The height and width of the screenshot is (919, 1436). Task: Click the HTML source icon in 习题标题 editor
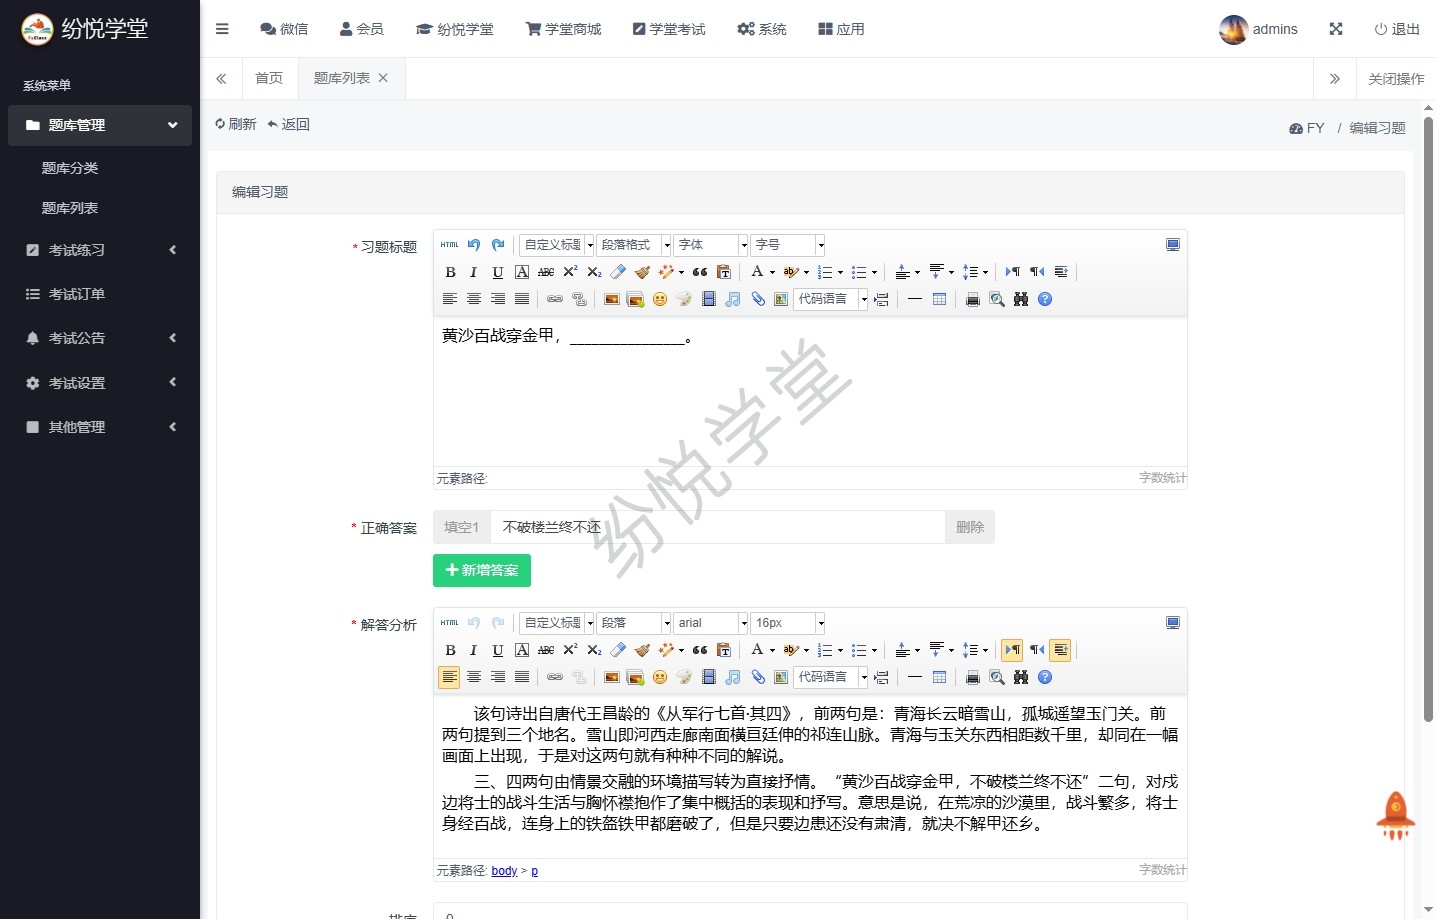[x=449, y=245]
